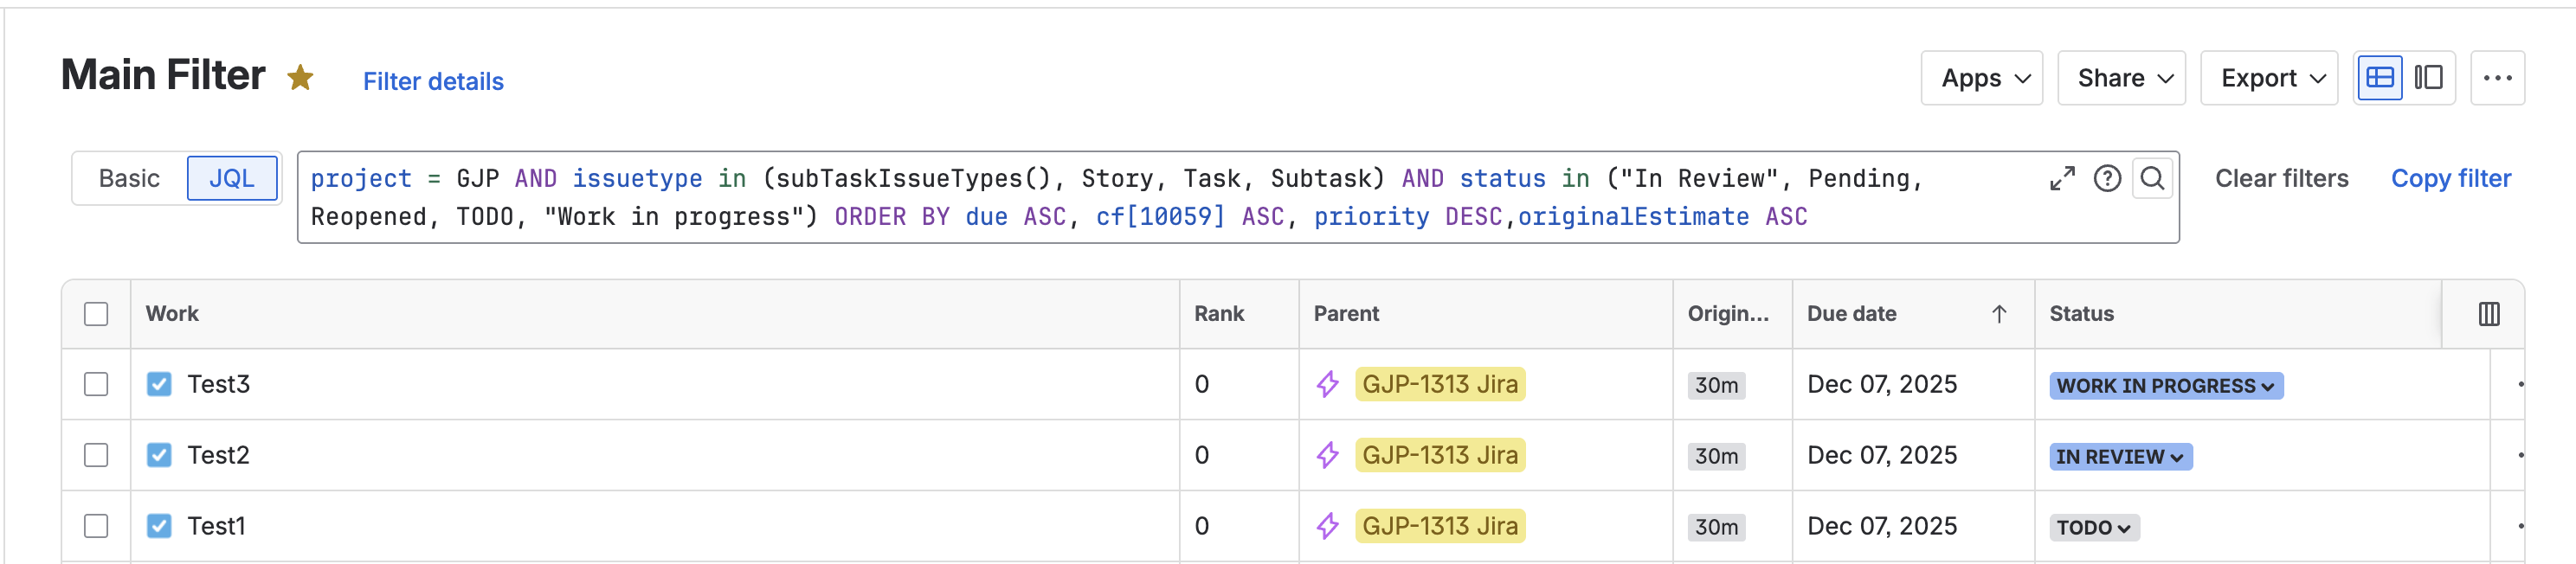This screenshot has width=2576, height=564.
Task: Open the Test2 work item
Action: (x=218, y=455)
